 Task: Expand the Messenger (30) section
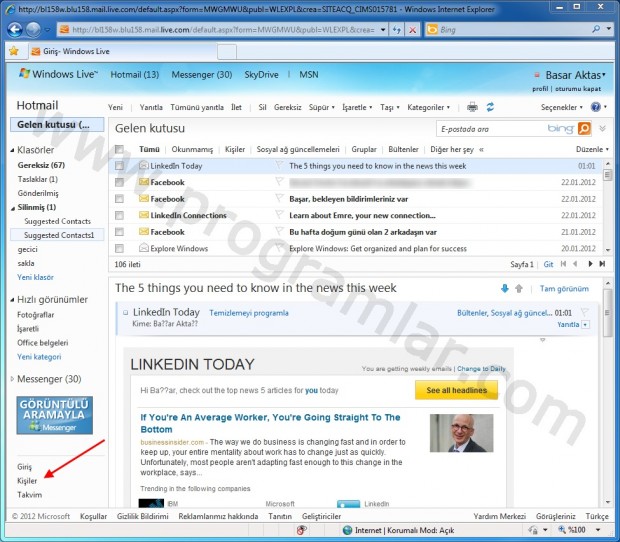pos(12,379)
